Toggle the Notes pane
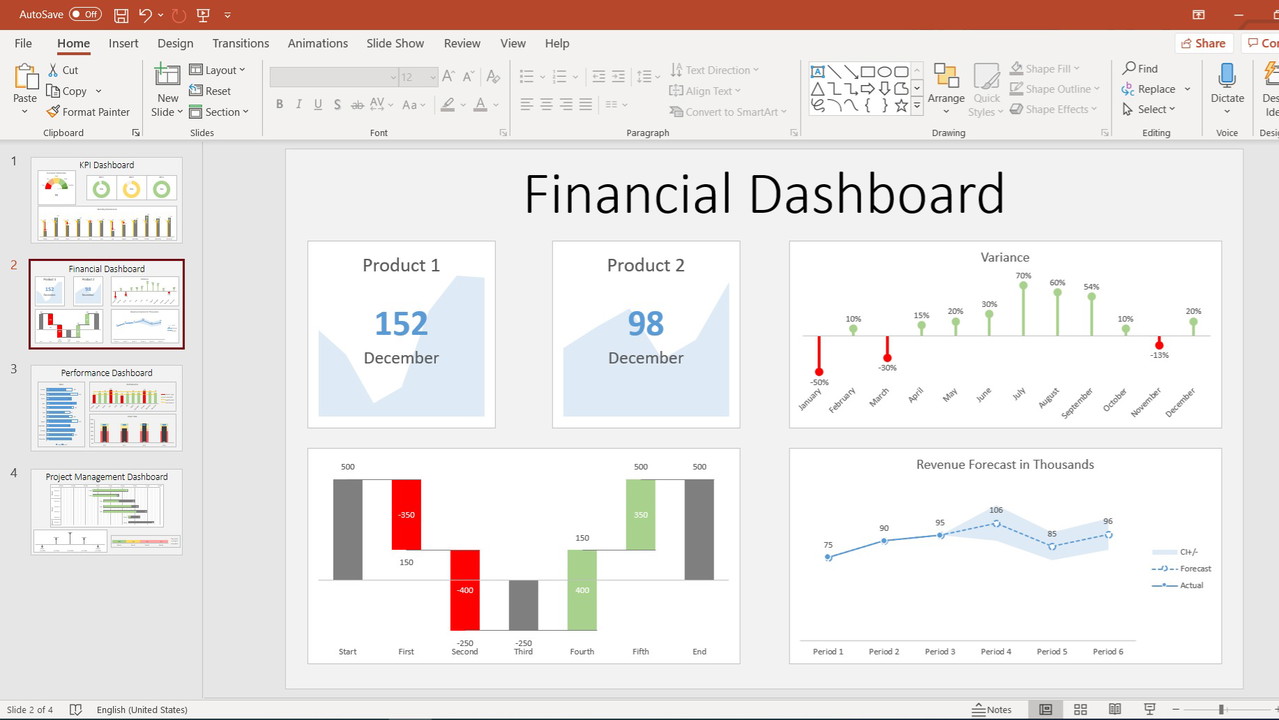Image resolution: width=1279 pixels, height=720 pixels. click(992, 710)
